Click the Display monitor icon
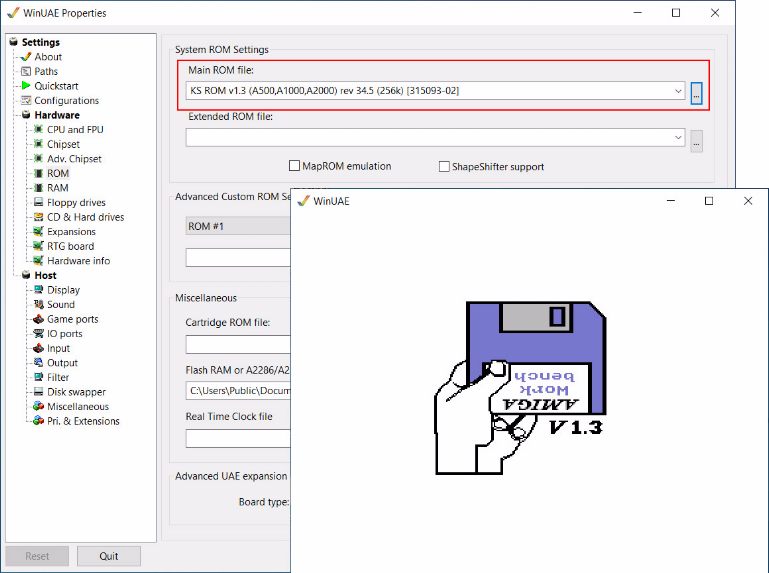 coord(38,290)
